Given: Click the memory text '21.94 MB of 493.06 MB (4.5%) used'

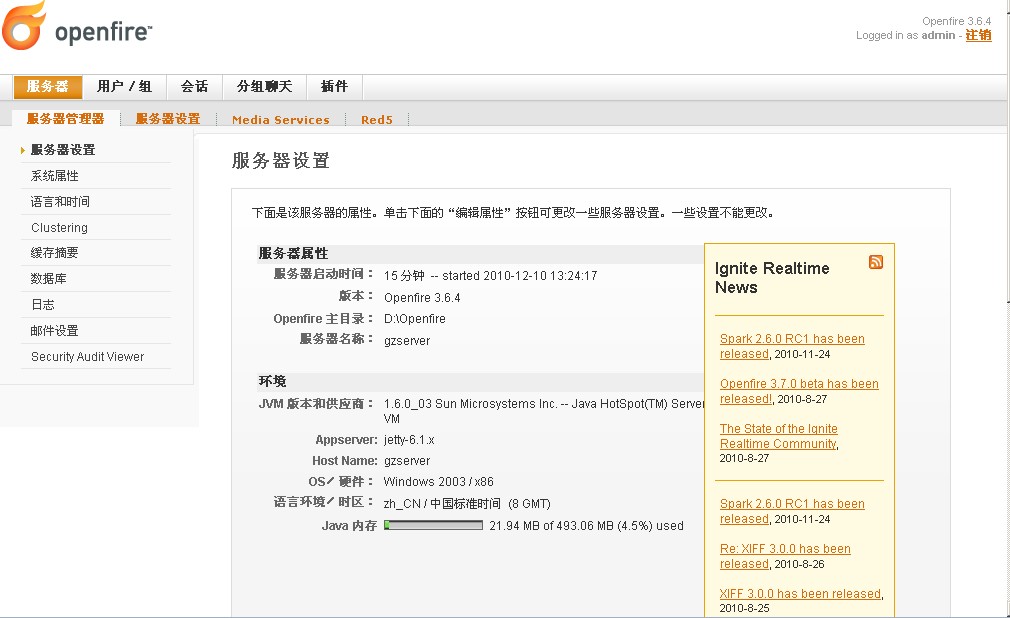Looking at the screenshot, I should coord(586,526).
